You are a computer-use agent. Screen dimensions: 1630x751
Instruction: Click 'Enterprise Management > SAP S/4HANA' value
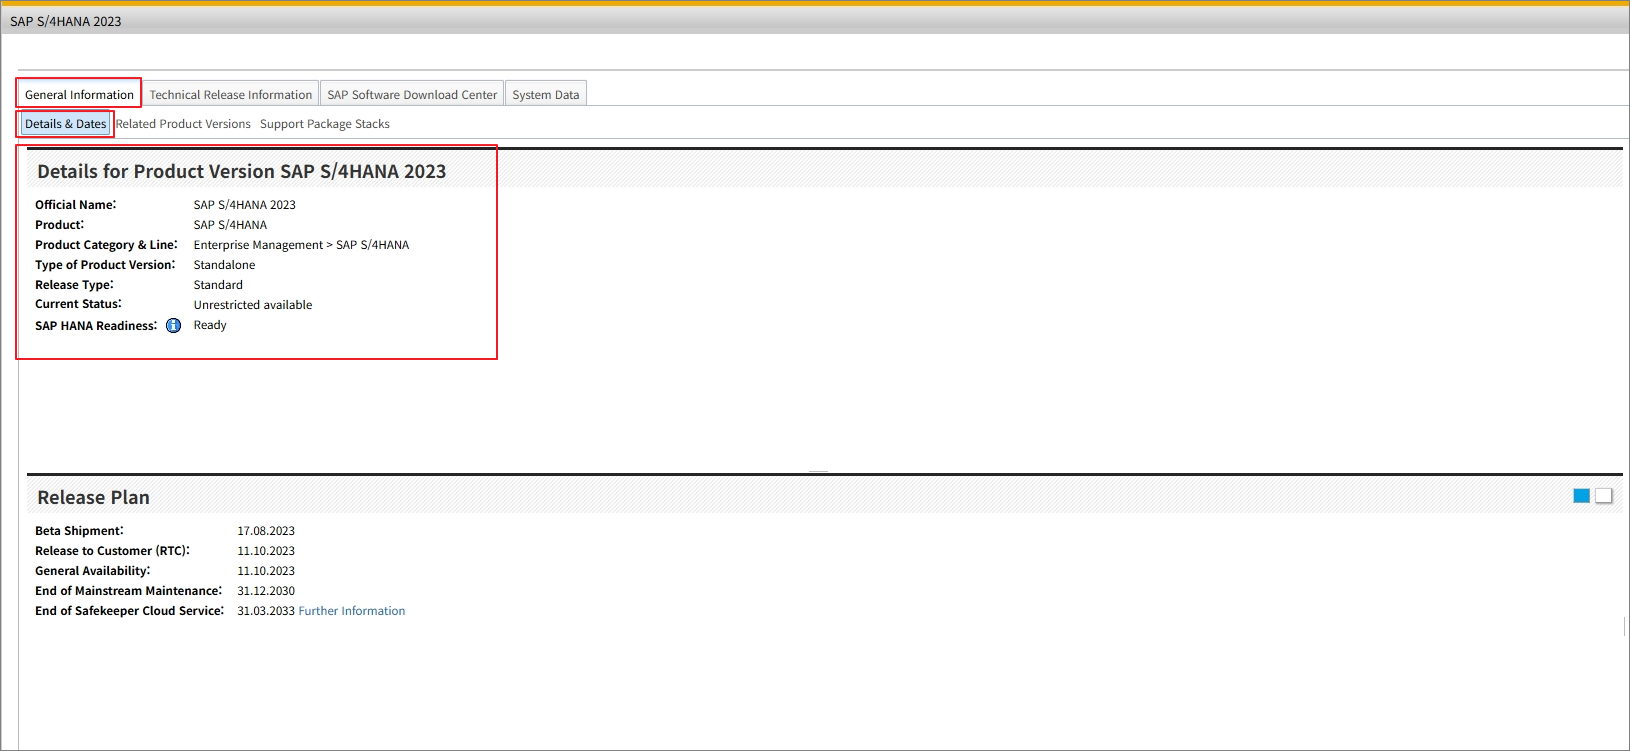[x=301, y=245]
